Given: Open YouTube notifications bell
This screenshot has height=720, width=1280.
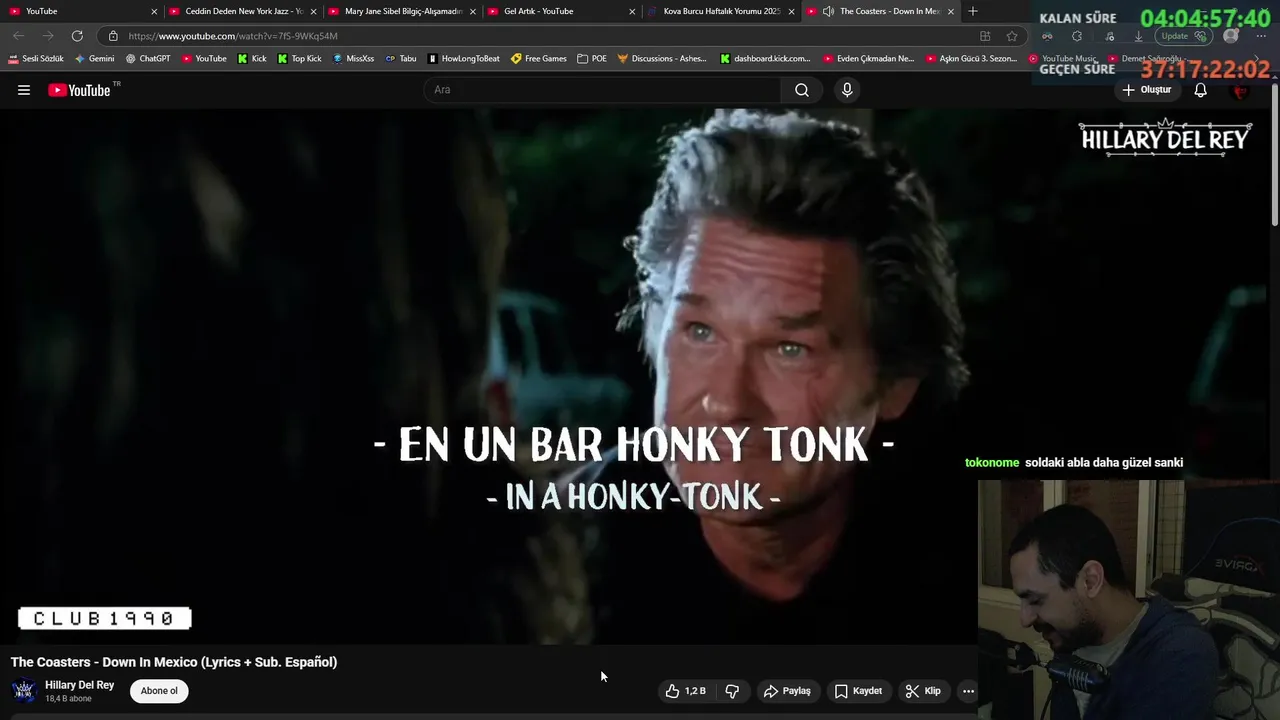Looking at the screenshot, I should tap(1200, 90).
